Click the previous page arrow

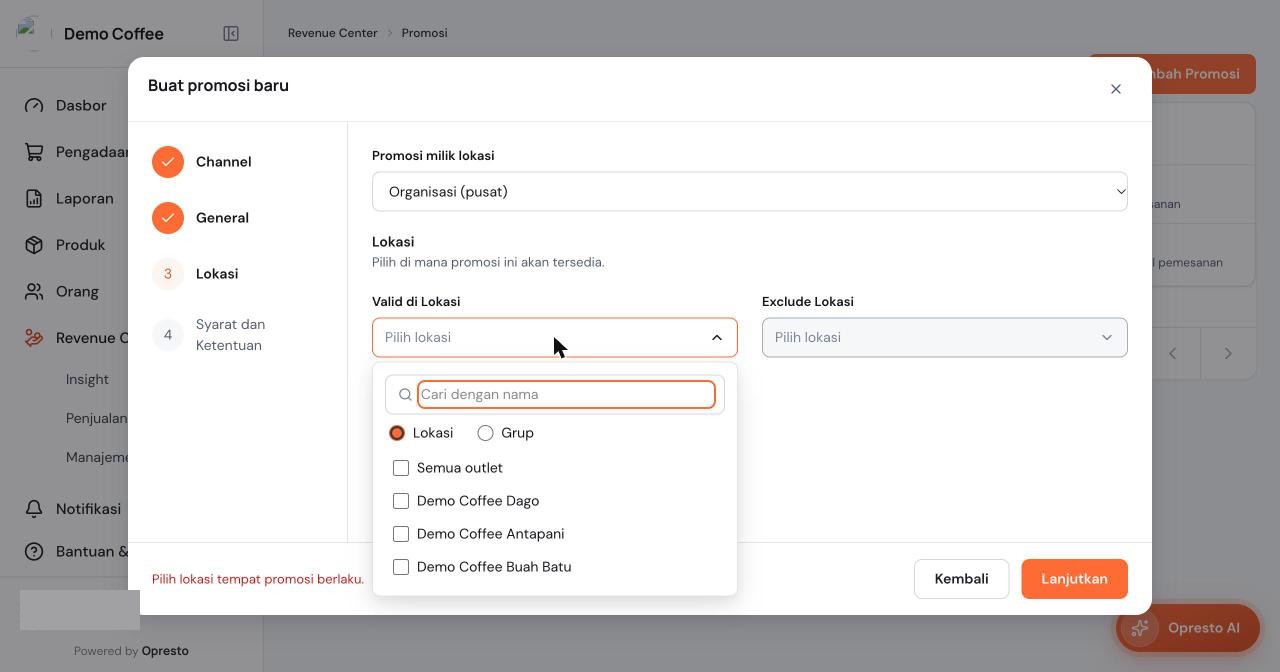(1173, 353)
